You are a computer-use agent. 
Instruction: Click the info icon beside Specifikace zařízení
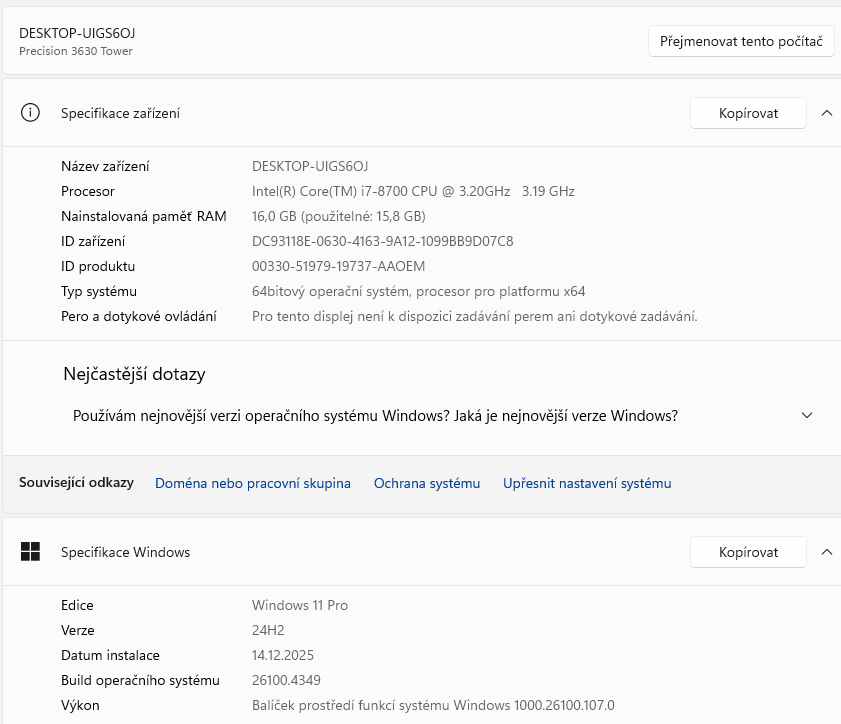click(30, 113)
